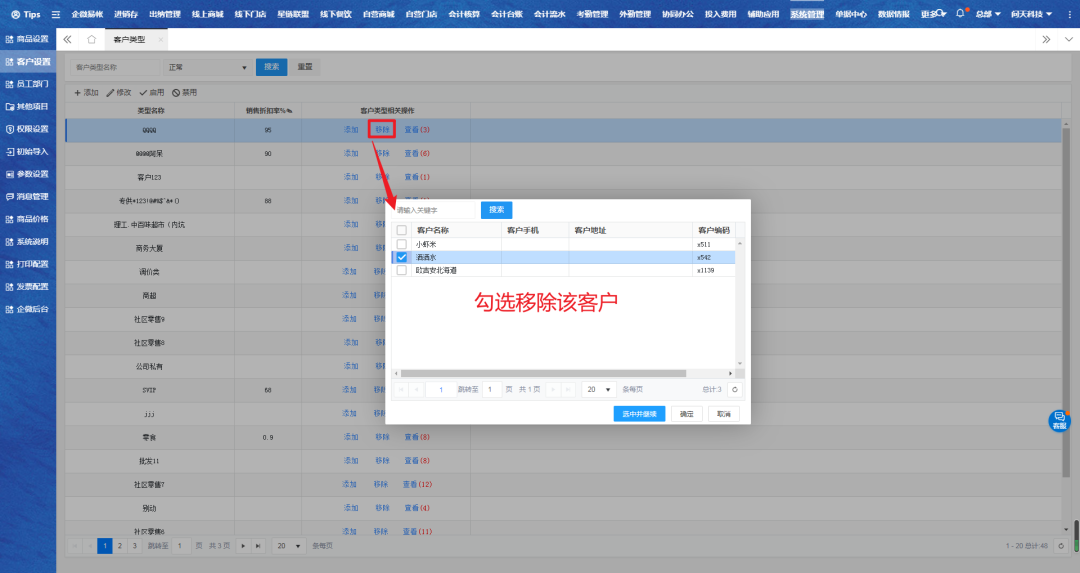Tick the checkbox for 欧吉安北海道
The image size is (1080, 573).
pos(402,270)
